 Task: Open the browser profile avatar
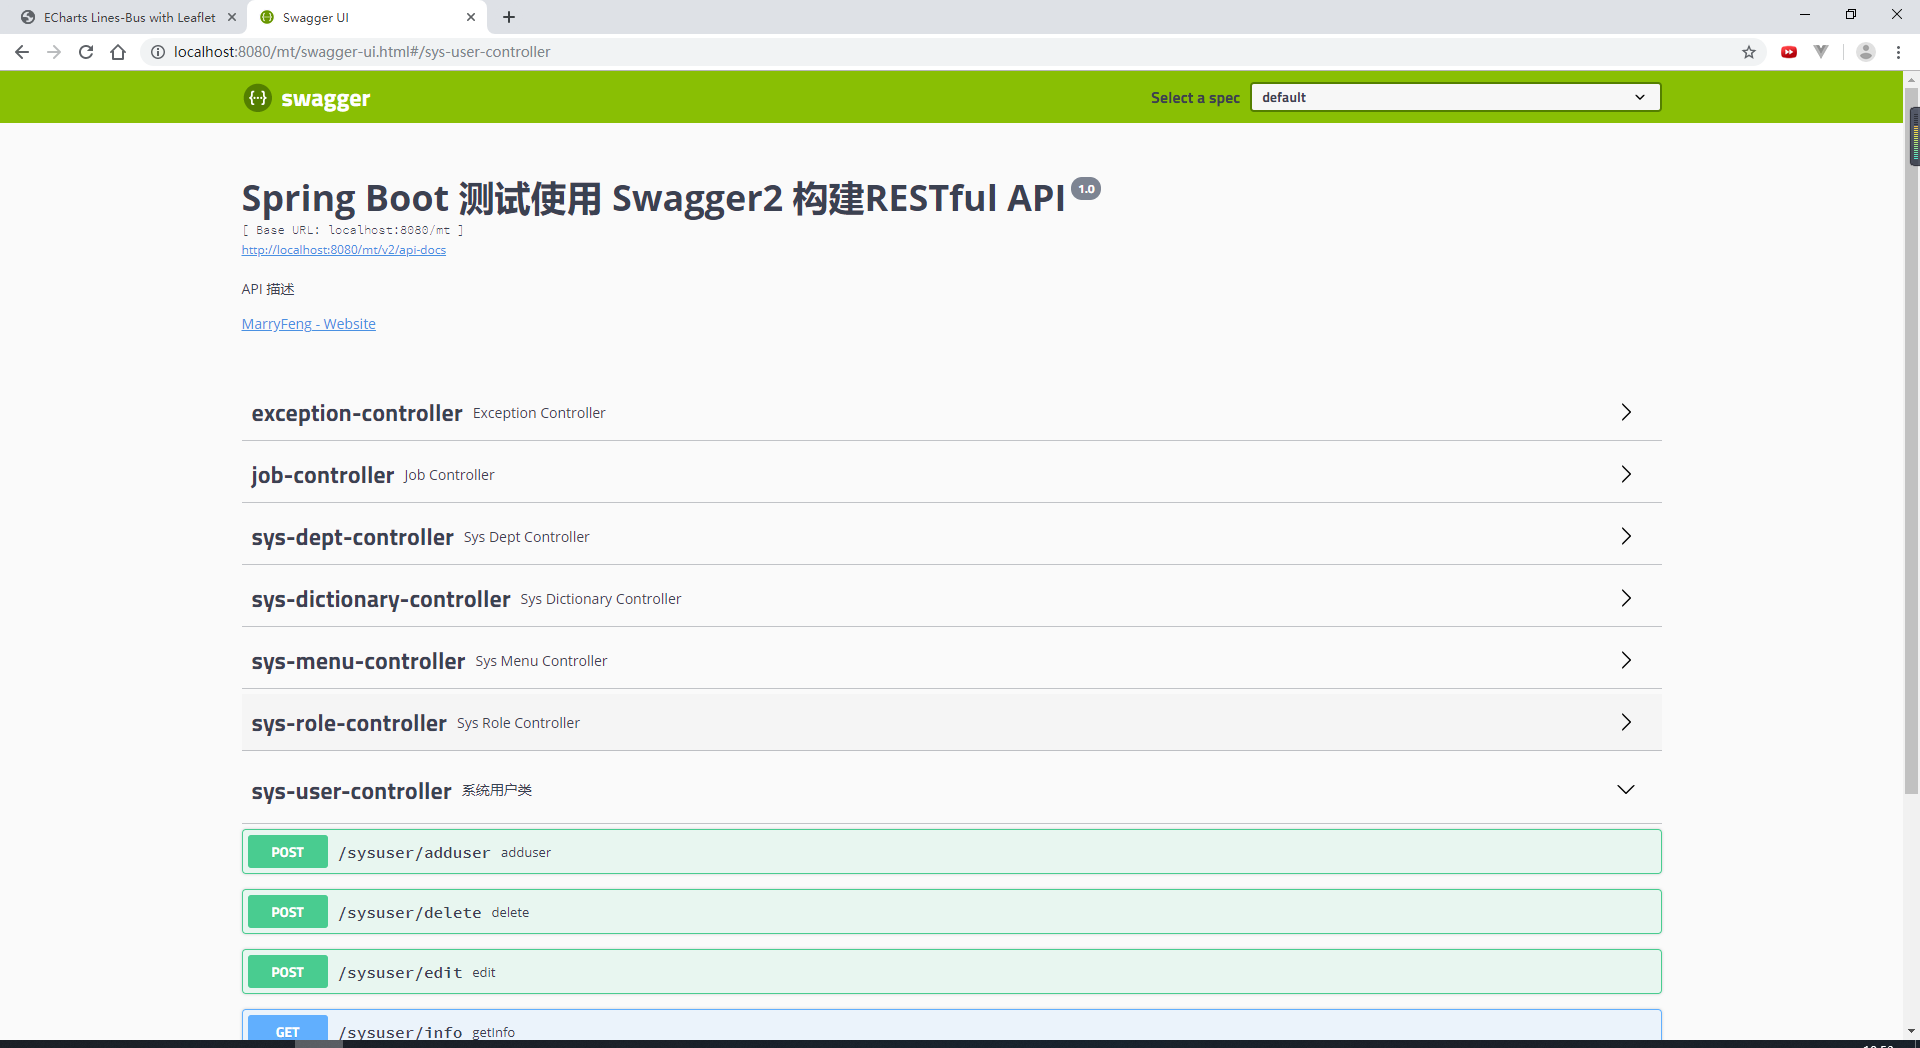tap(1866, 52)
